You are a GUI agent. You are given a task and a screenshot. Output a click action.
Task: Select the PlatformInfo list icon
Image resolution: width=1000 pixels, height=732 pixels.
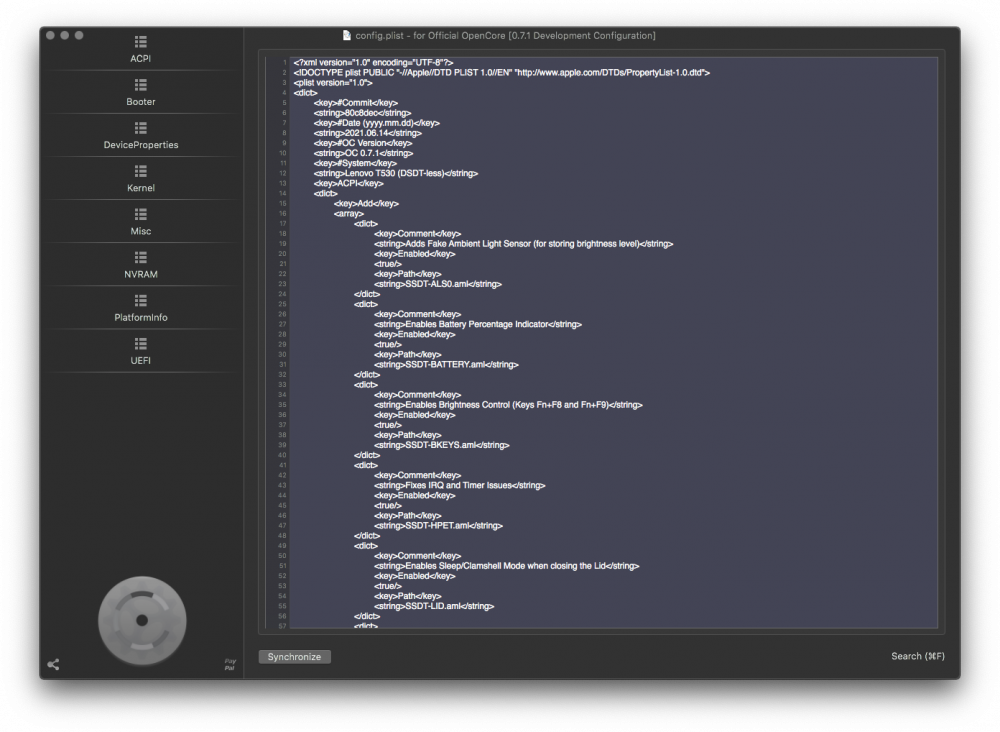[x=141, y=300]
